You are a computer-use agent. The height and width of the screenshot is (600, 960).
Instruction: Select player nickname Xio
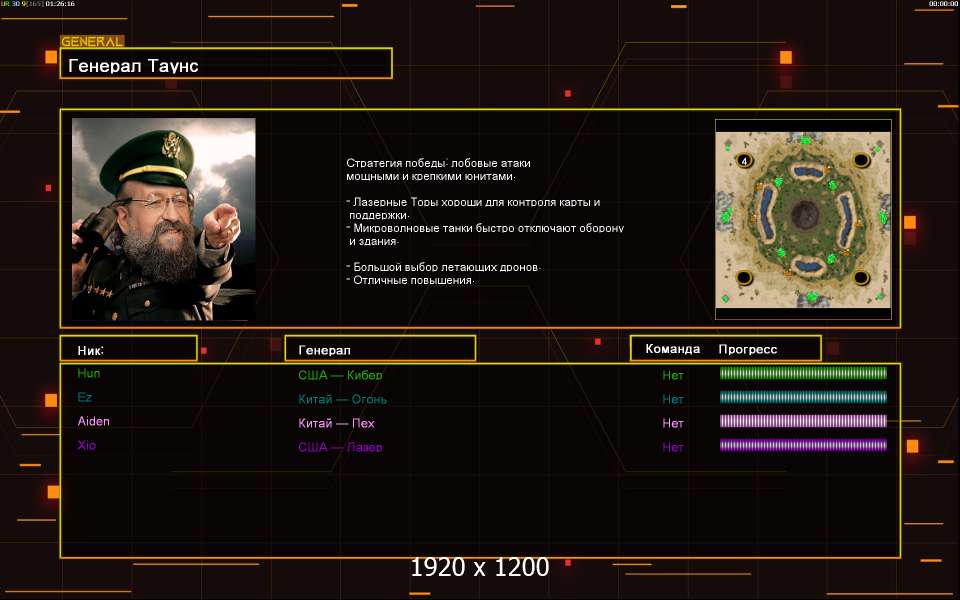coord(86,445)
